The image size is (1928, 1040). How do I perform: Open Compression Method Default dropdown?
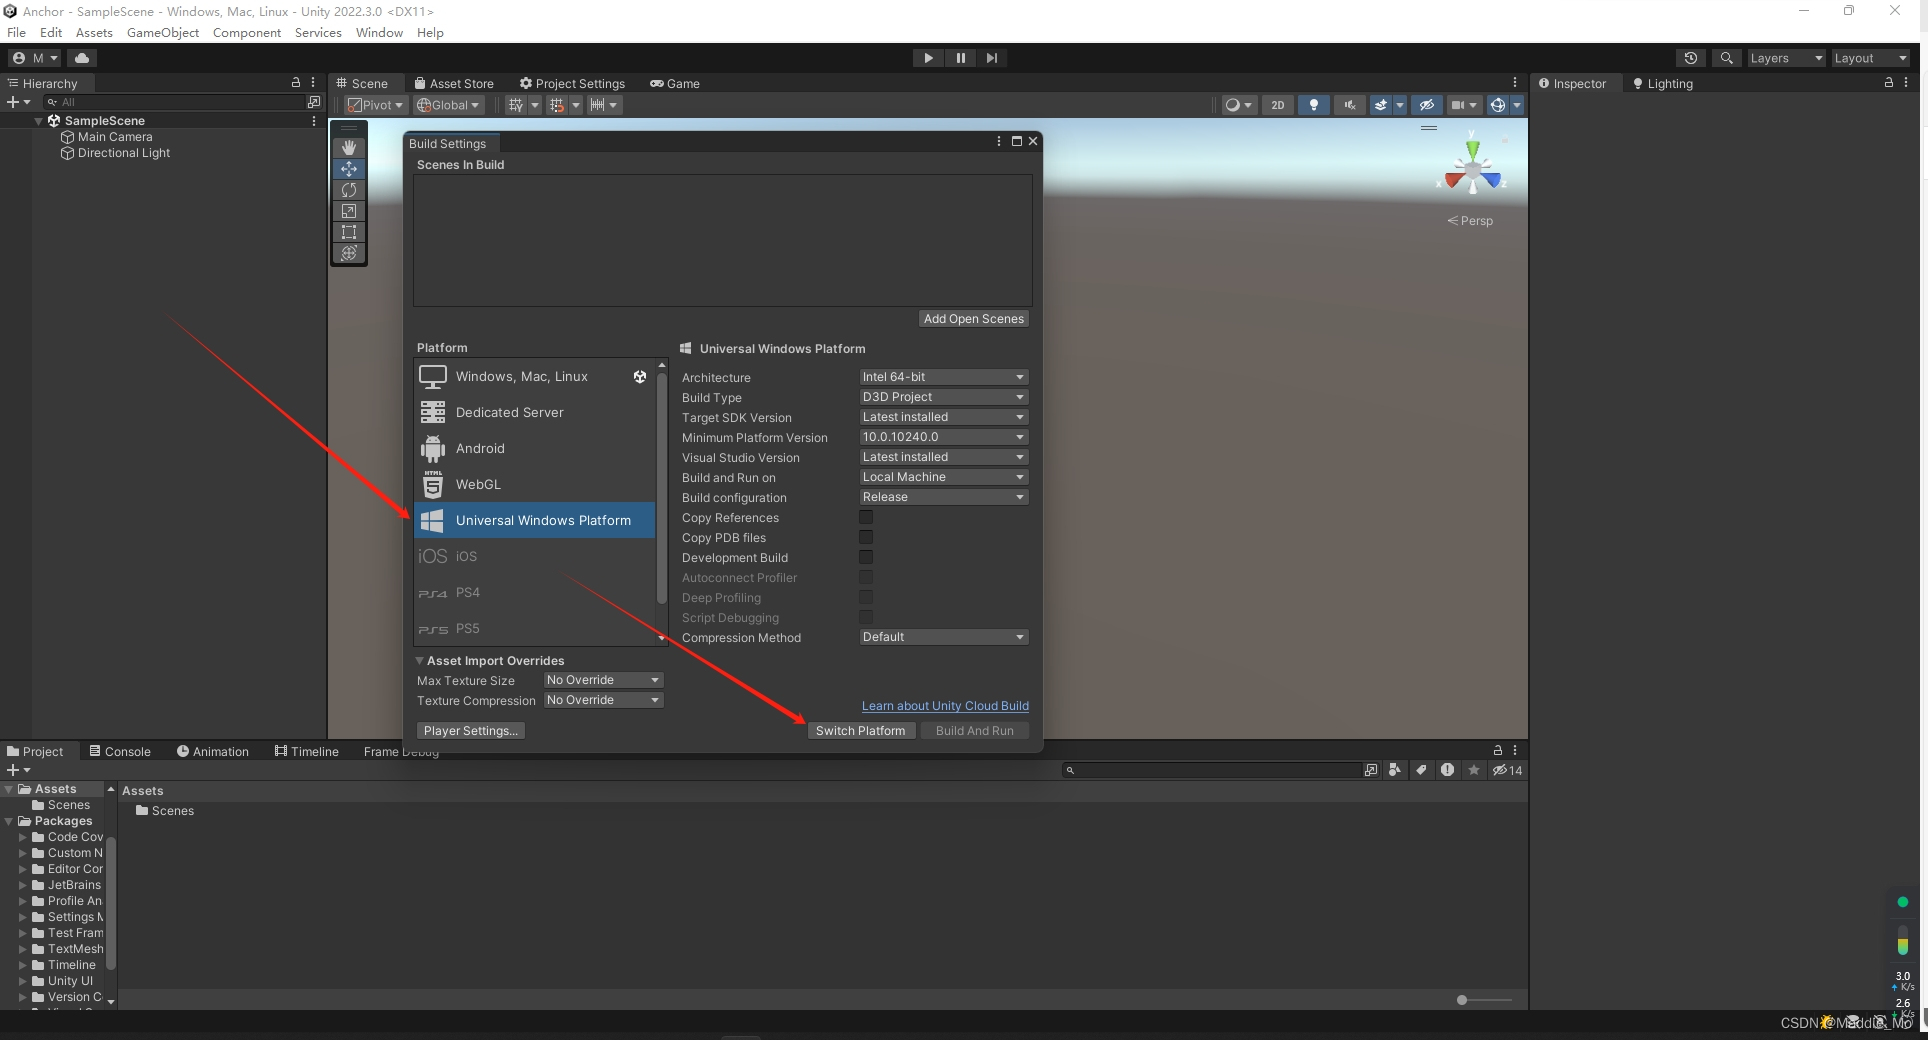(943, 637)
